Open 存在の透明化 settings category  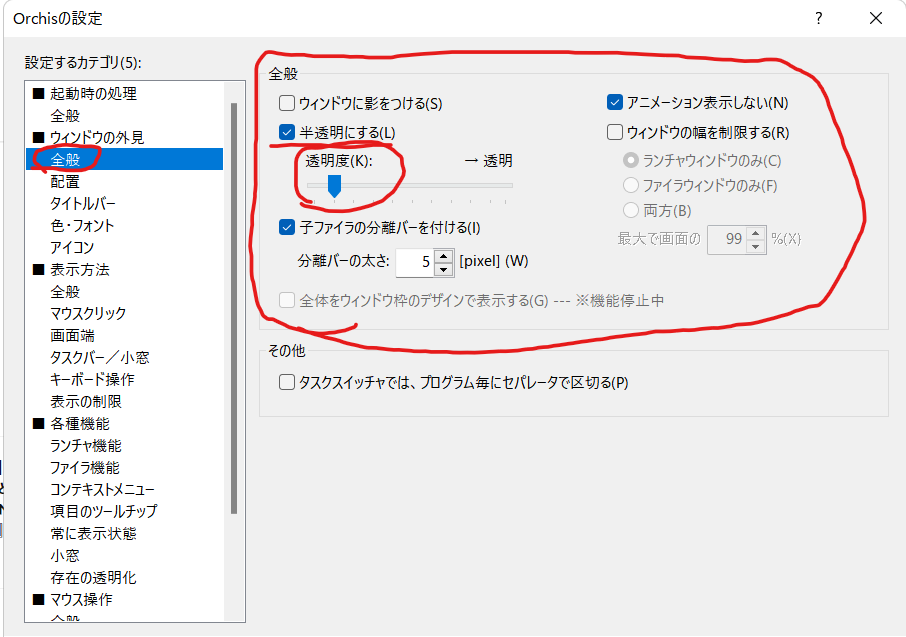[94, 577]
